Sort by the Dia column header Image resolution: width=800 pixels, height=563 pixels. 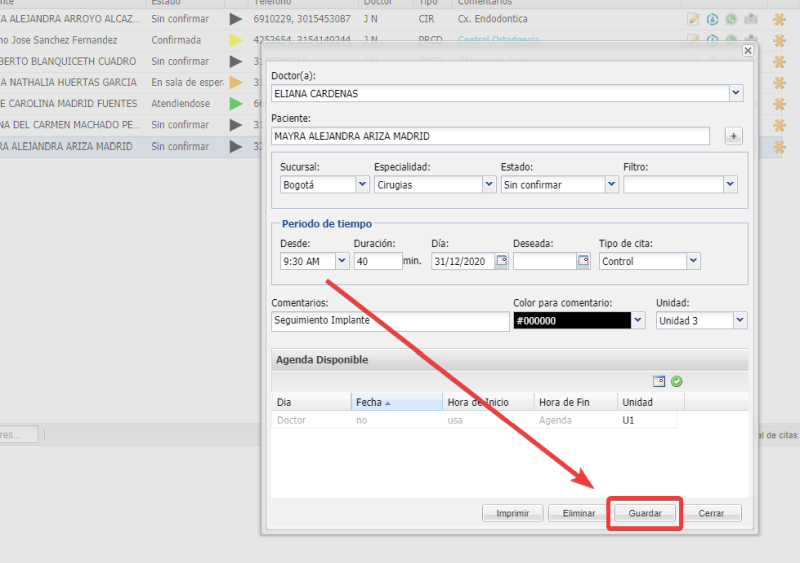pos(311,402)
